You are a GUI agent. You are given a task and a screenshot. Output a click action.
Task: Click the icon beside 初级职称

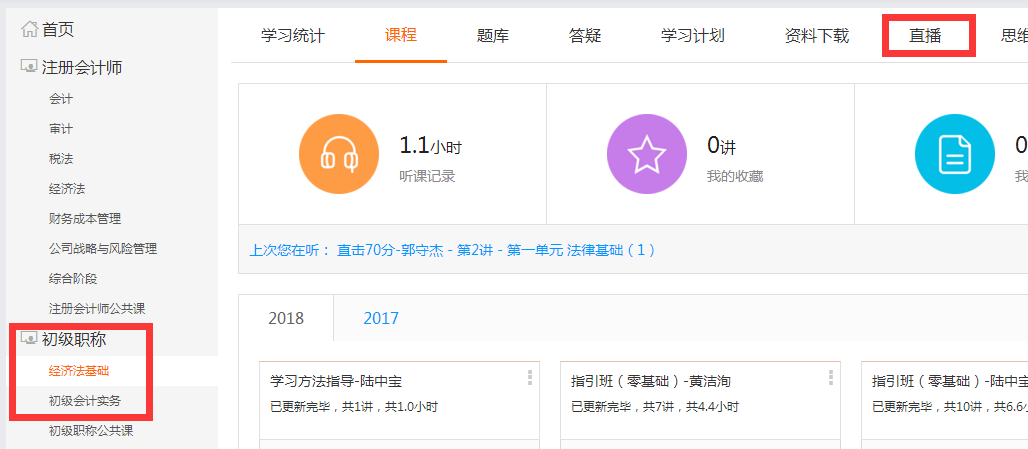[x=29, y=340]
